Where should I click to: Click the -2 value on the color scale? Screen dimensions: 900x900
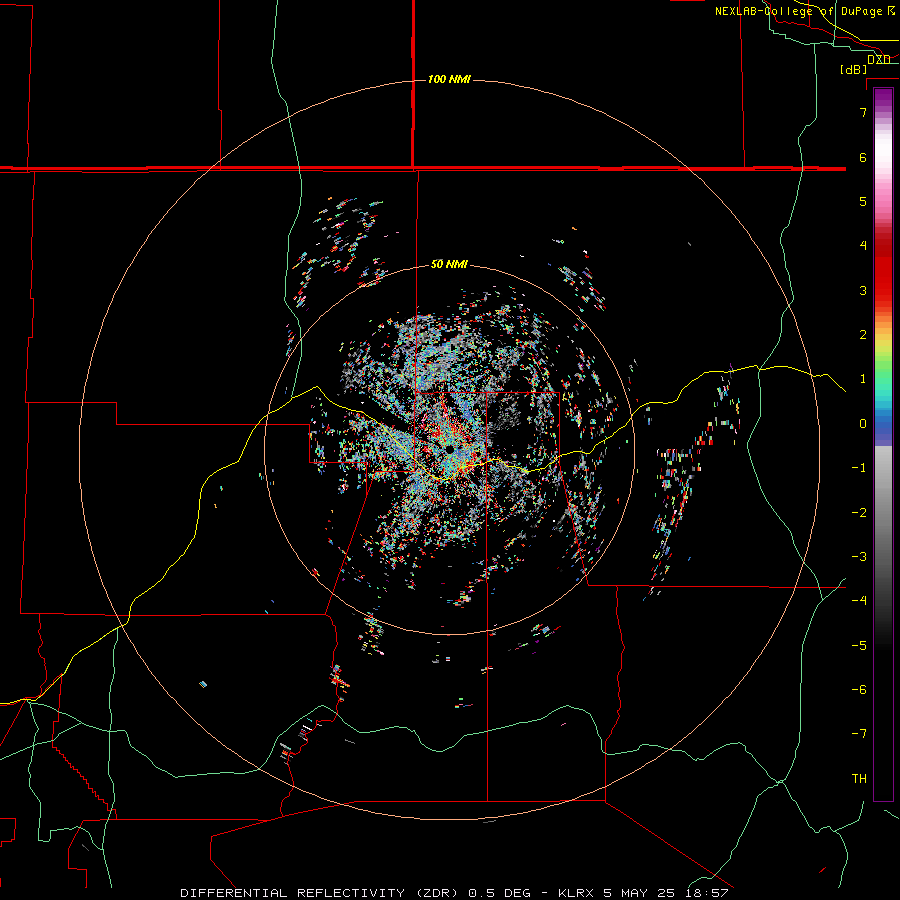[859, 513]
